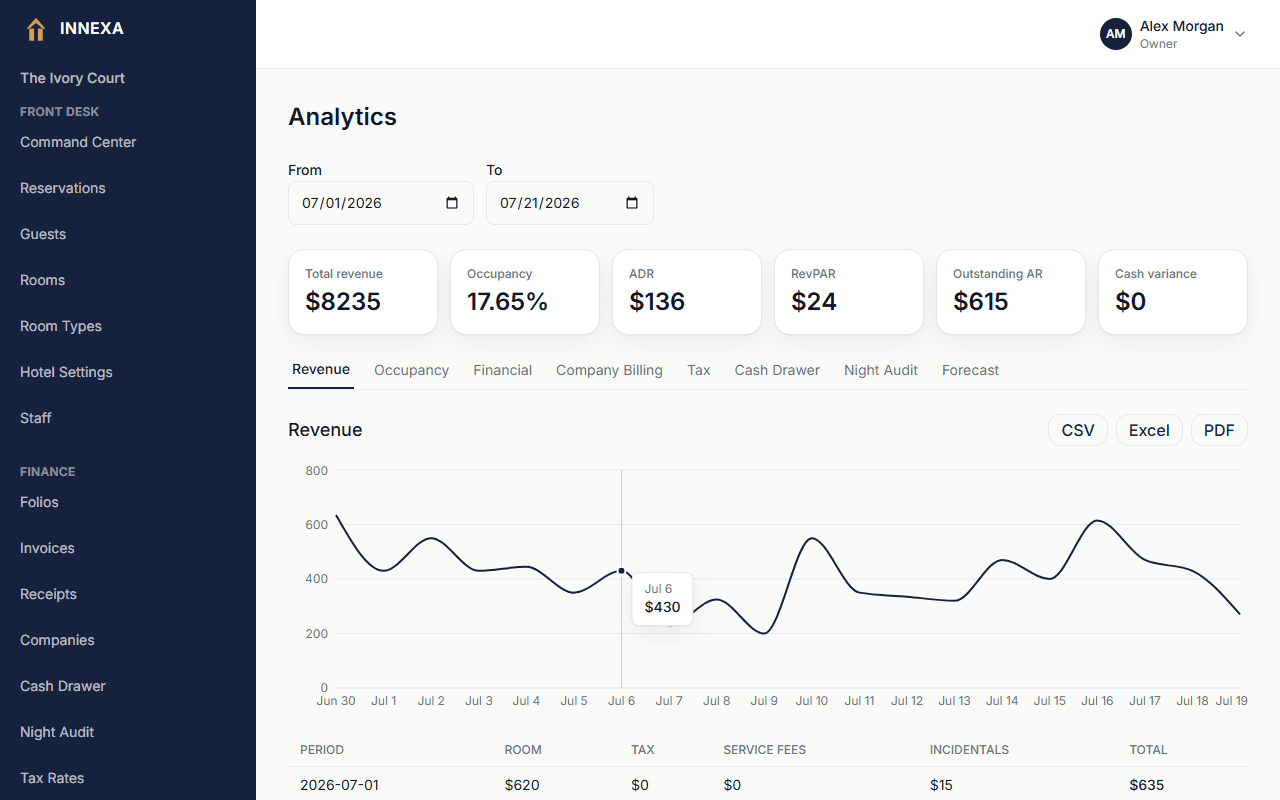Click the To date input field
Screen dimensions: 1280x800
pos(570,203)
